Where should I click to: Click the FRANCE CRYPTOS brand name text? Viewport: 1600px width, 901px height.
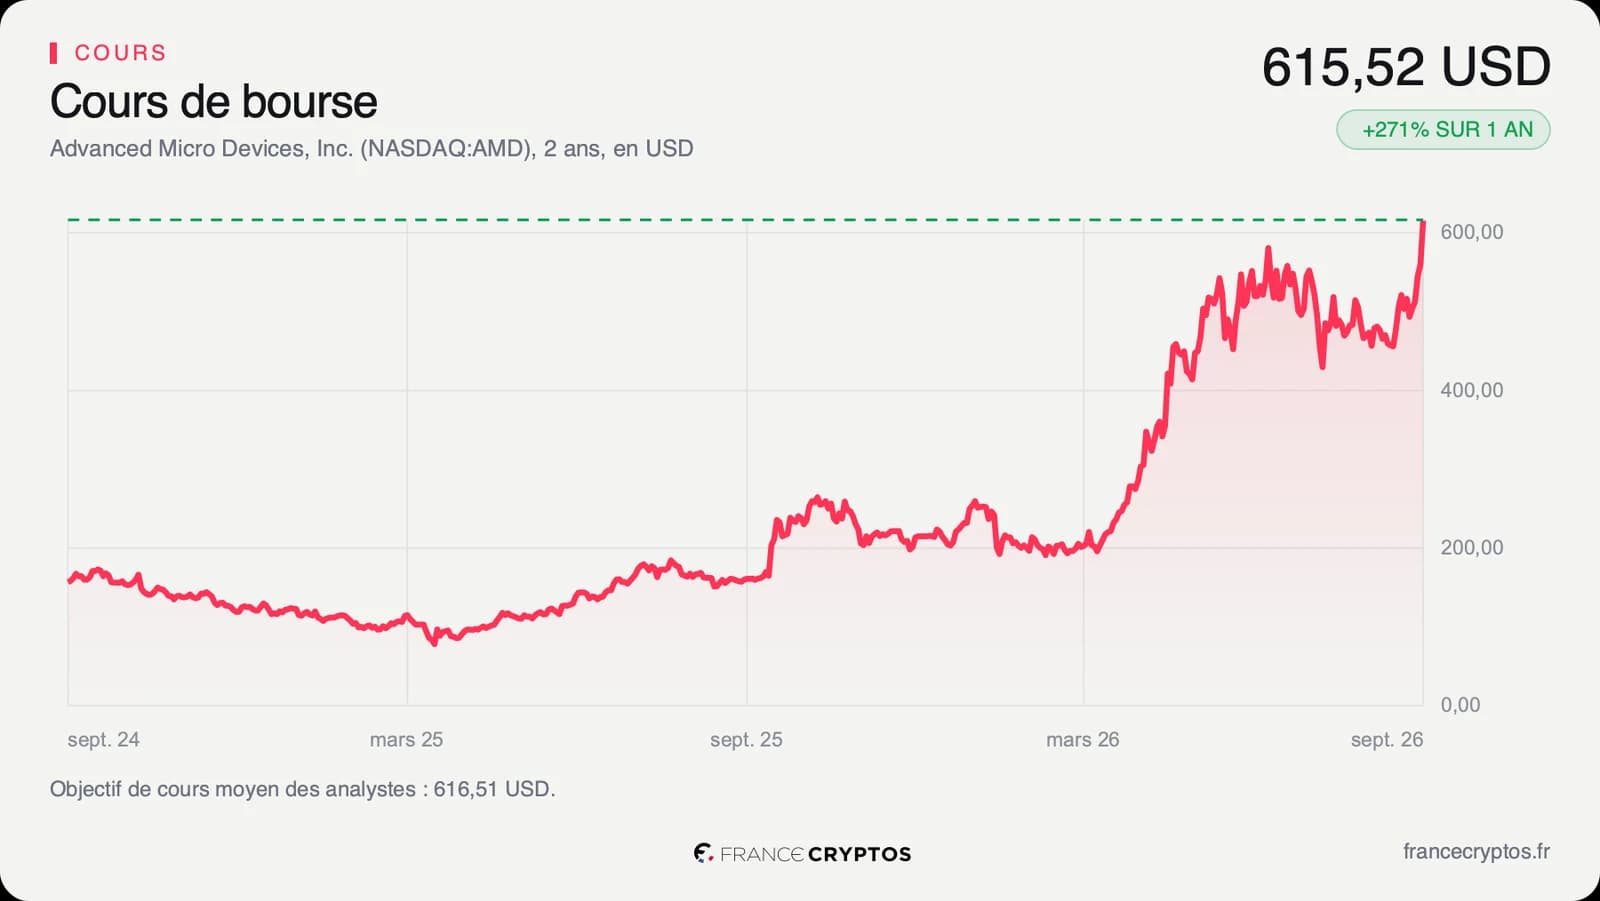[815, 854]
